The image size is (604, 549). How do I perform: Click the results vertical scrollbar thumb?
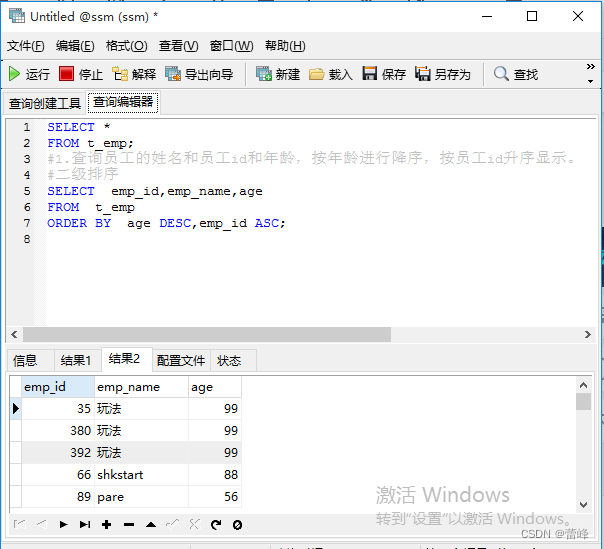coord(584,401)
